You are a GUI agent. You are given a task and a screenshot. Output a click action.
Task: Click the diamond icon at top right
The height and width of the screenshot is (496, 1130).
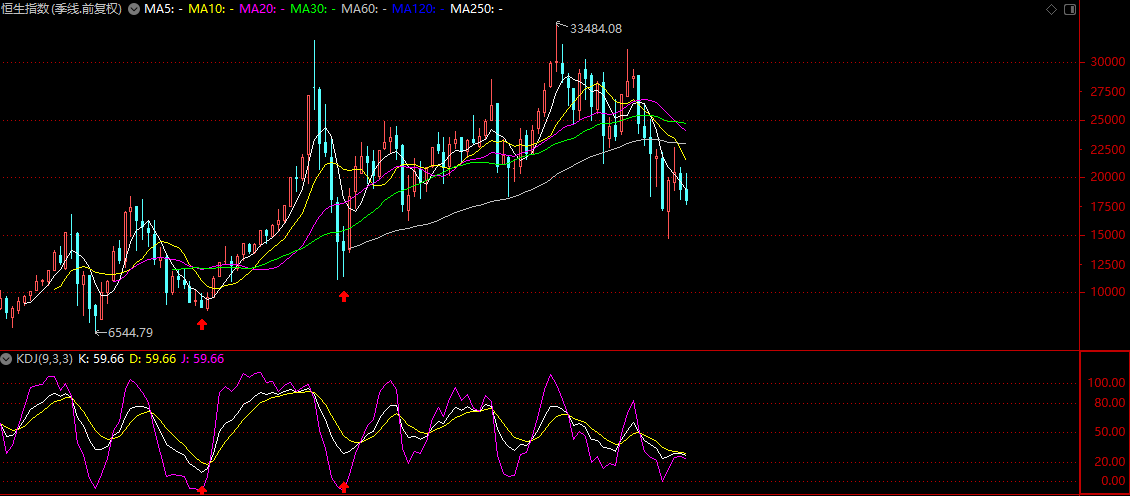pos(1050,9)
